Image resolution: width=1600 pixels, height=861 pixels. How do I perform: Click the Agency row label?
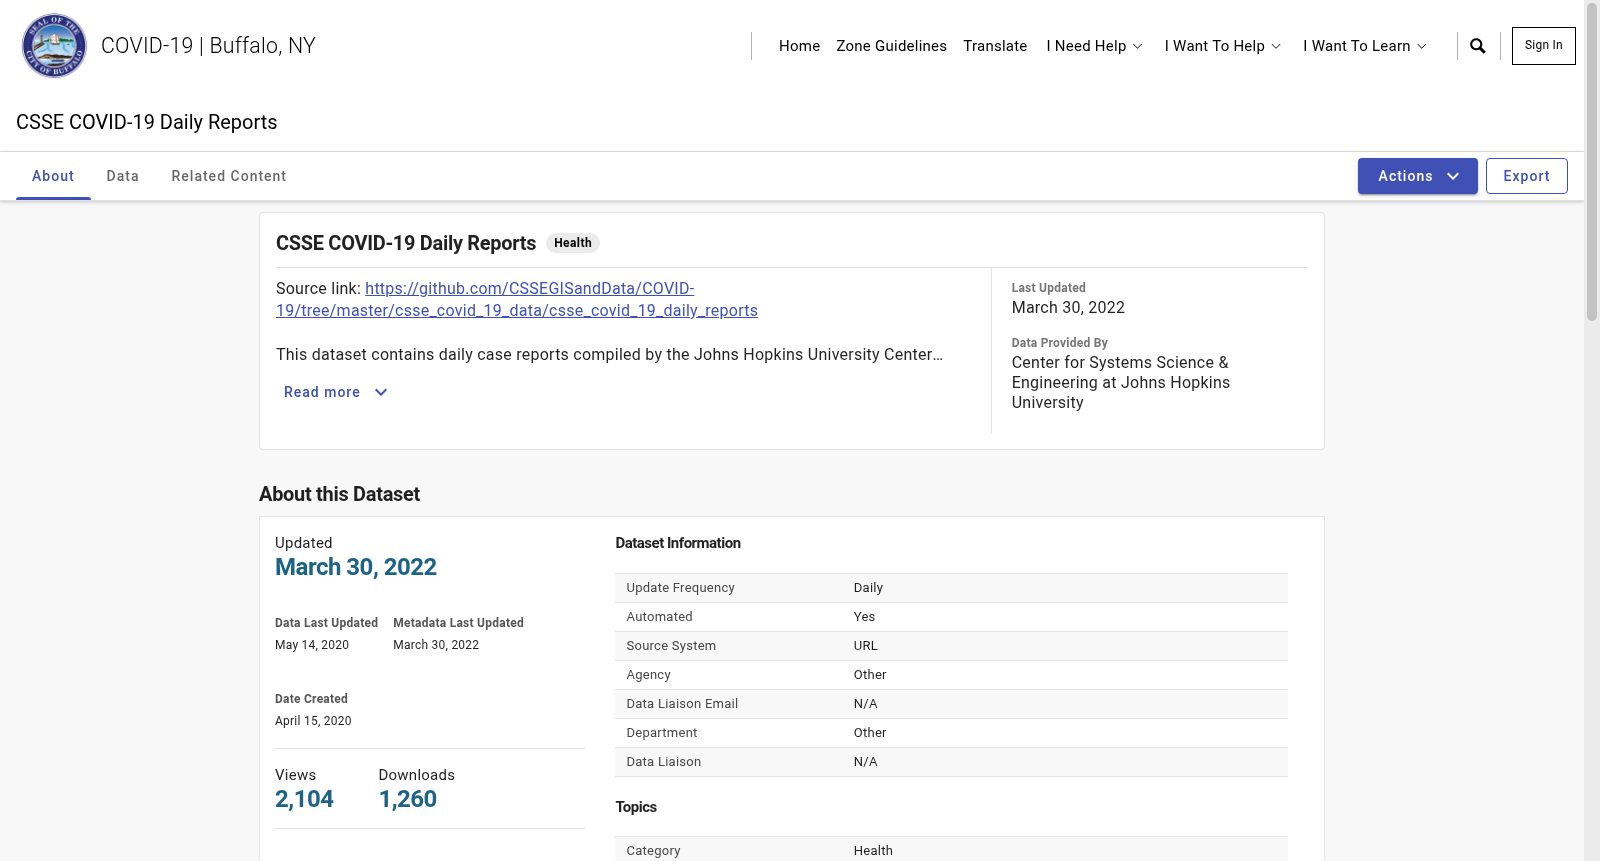649,675
